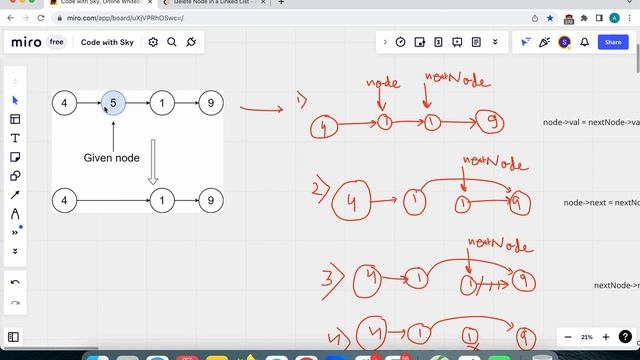
Task: Click the Undo arrow
Action: click(15, 282)
